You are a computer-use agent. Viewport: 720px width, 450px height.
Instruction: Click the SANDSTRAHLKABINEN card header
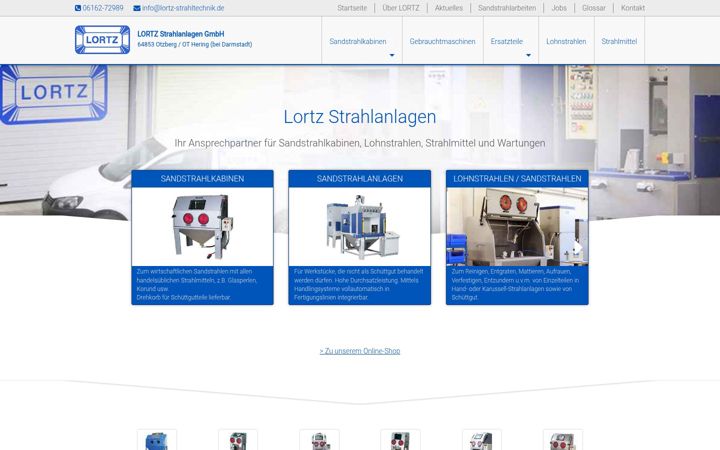202,179
